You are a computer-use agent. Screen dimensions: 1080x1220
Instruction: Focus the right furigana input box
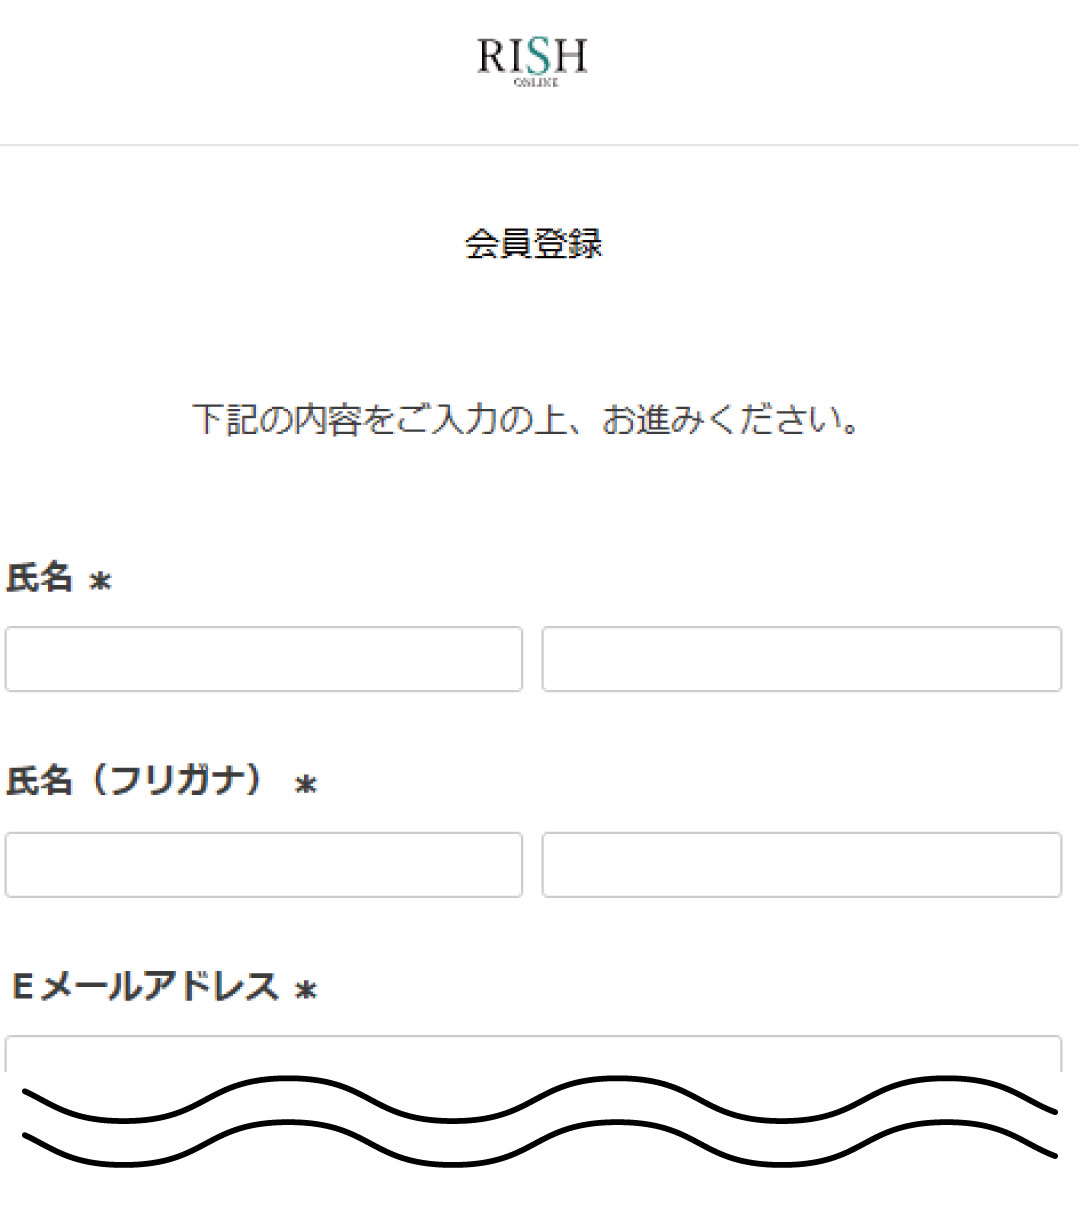[x=800, y=866]
